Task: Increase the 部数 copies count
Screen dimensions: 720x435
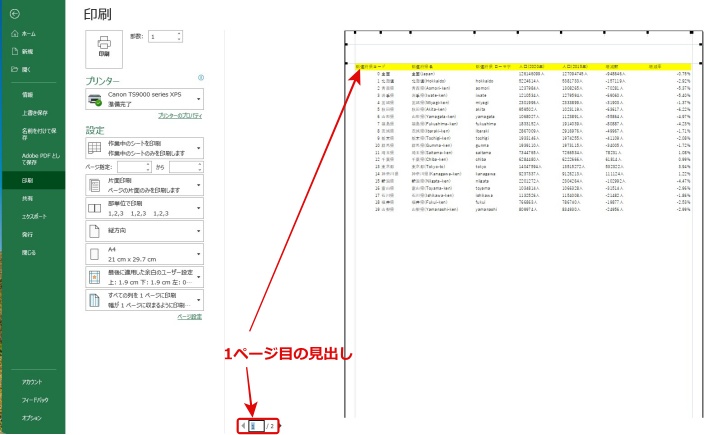Action: (179, 34)
